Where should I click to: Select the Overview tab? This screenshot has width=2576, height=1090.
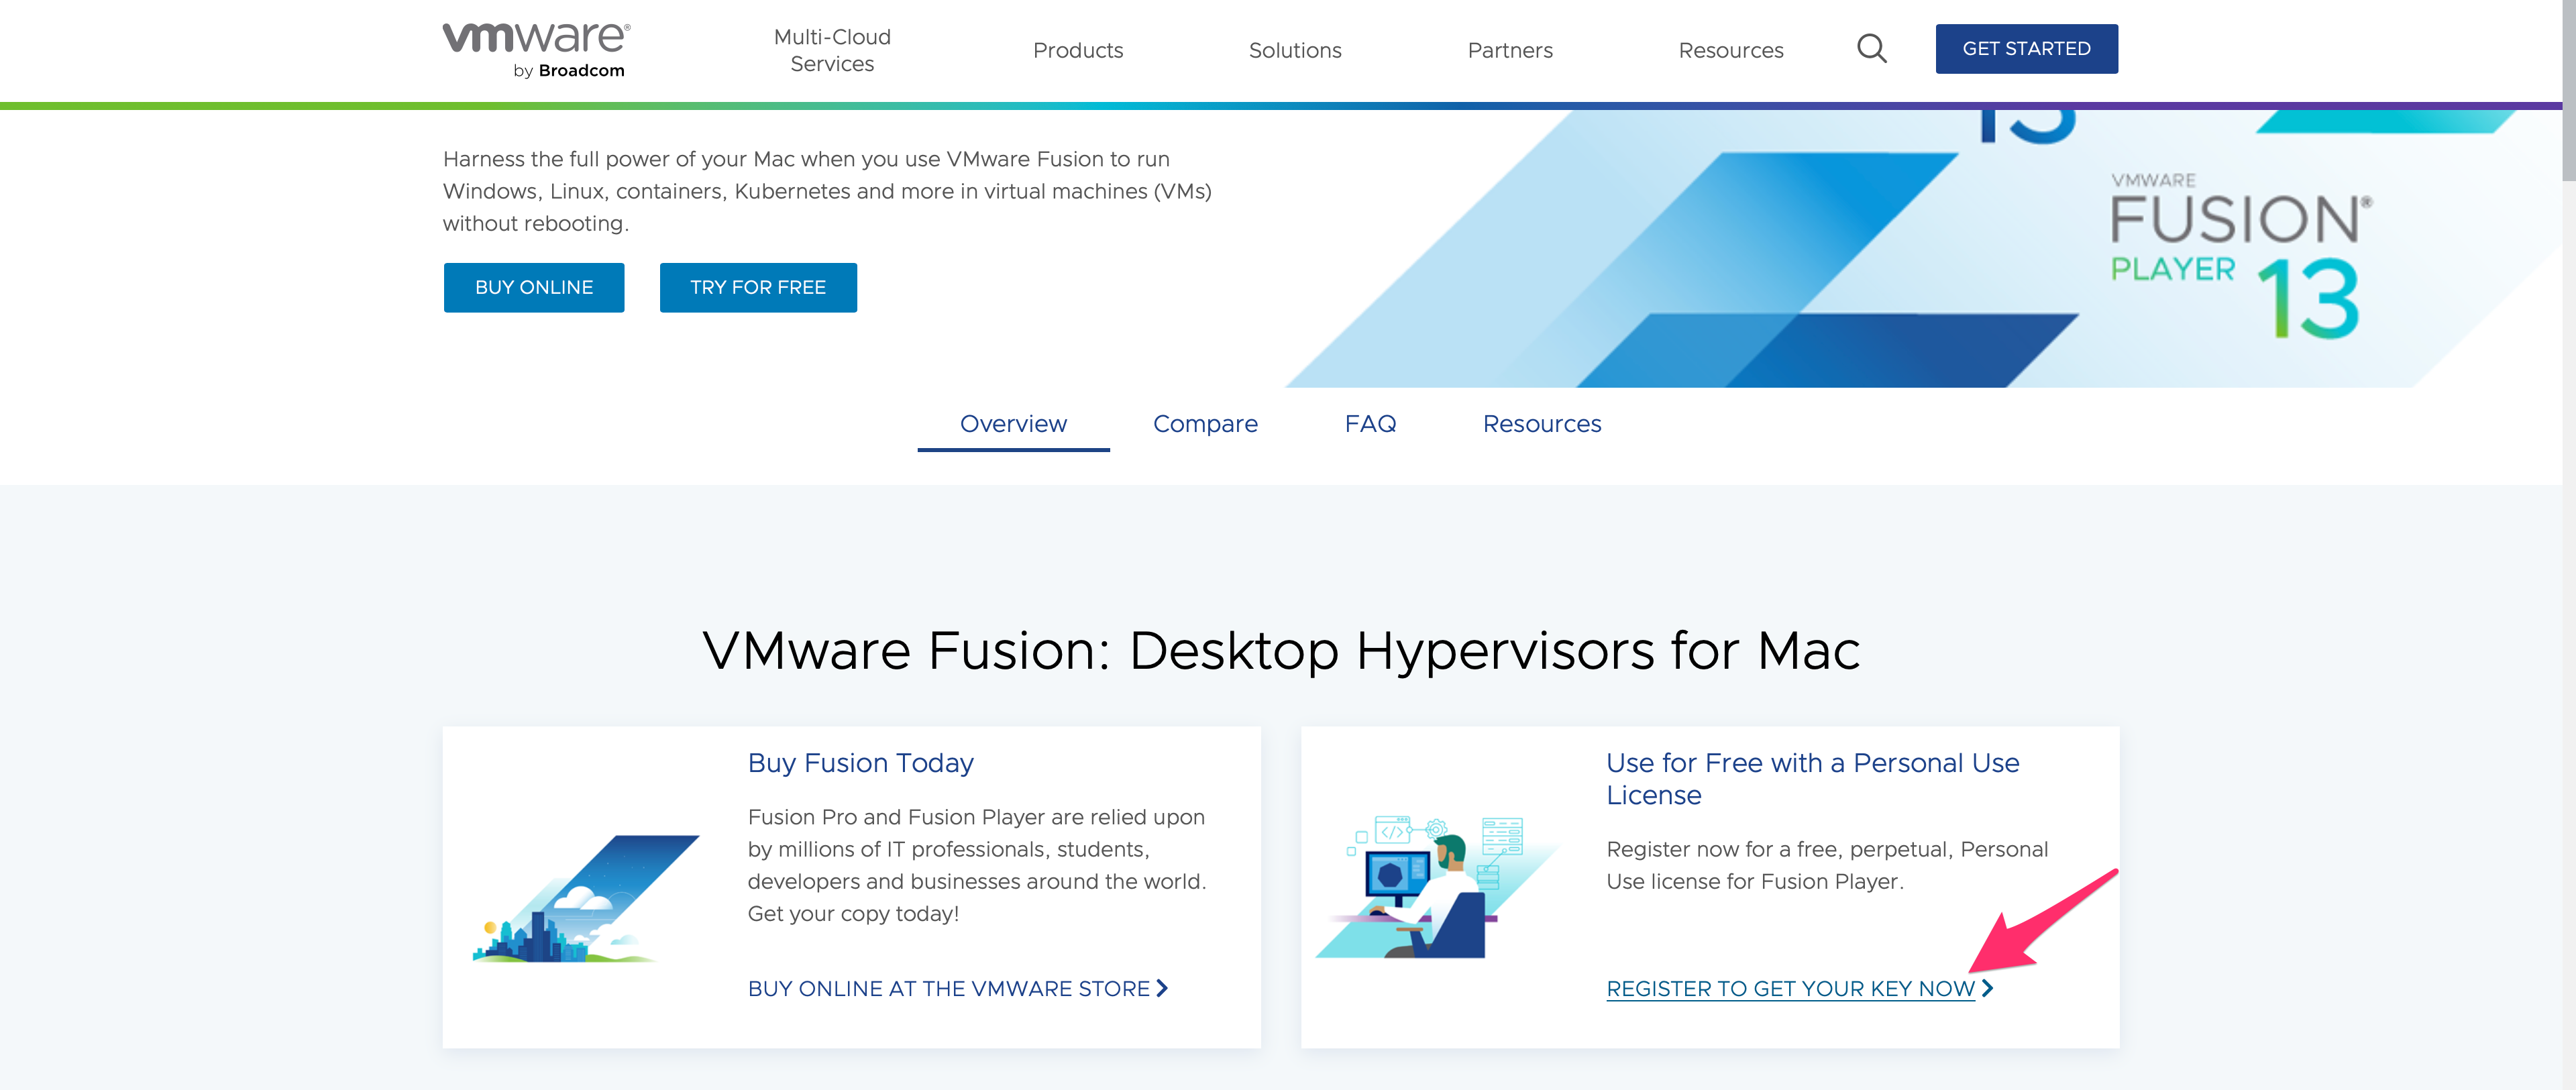pyautogui.click(x=1013, y=424)
